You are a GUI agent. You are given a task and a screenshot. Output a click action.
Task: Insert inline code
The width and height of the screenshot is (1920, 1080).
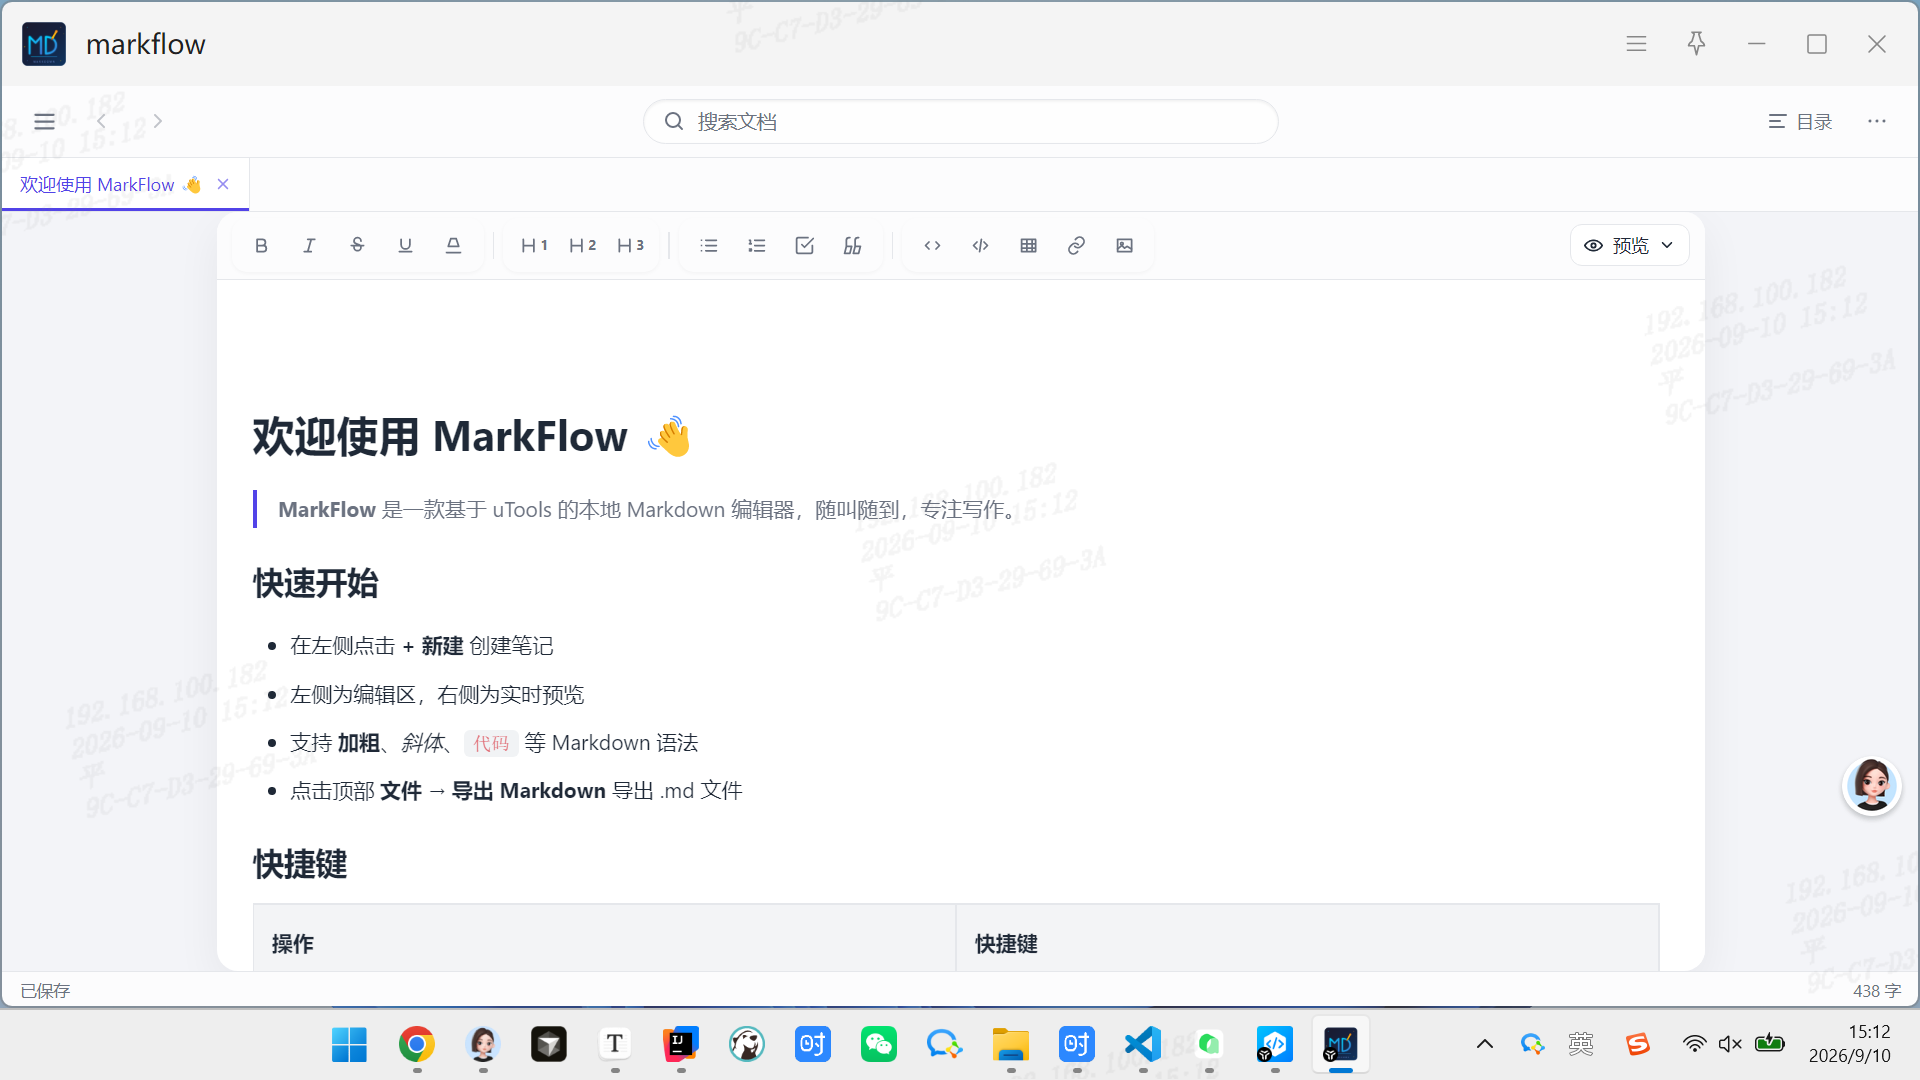point(933,246)
